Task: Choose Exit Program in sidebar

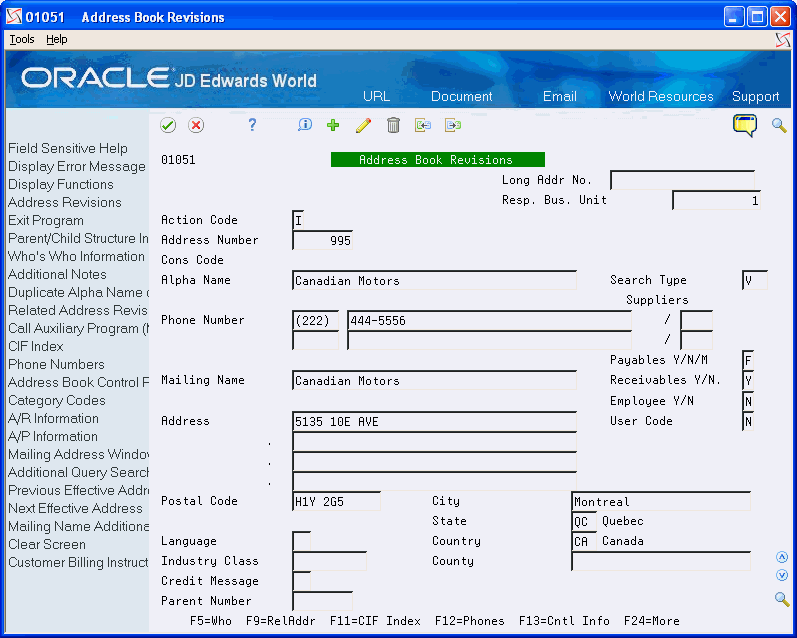Action: (46, 221)
